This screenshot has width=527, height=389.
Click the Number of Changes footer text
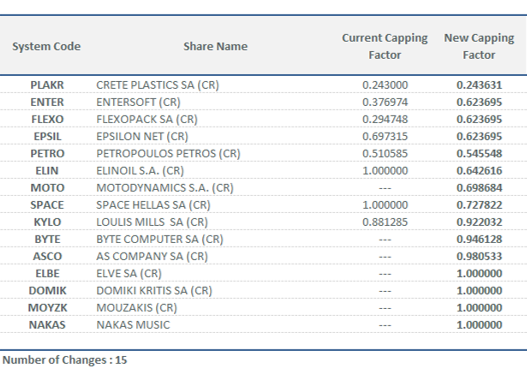65,360
